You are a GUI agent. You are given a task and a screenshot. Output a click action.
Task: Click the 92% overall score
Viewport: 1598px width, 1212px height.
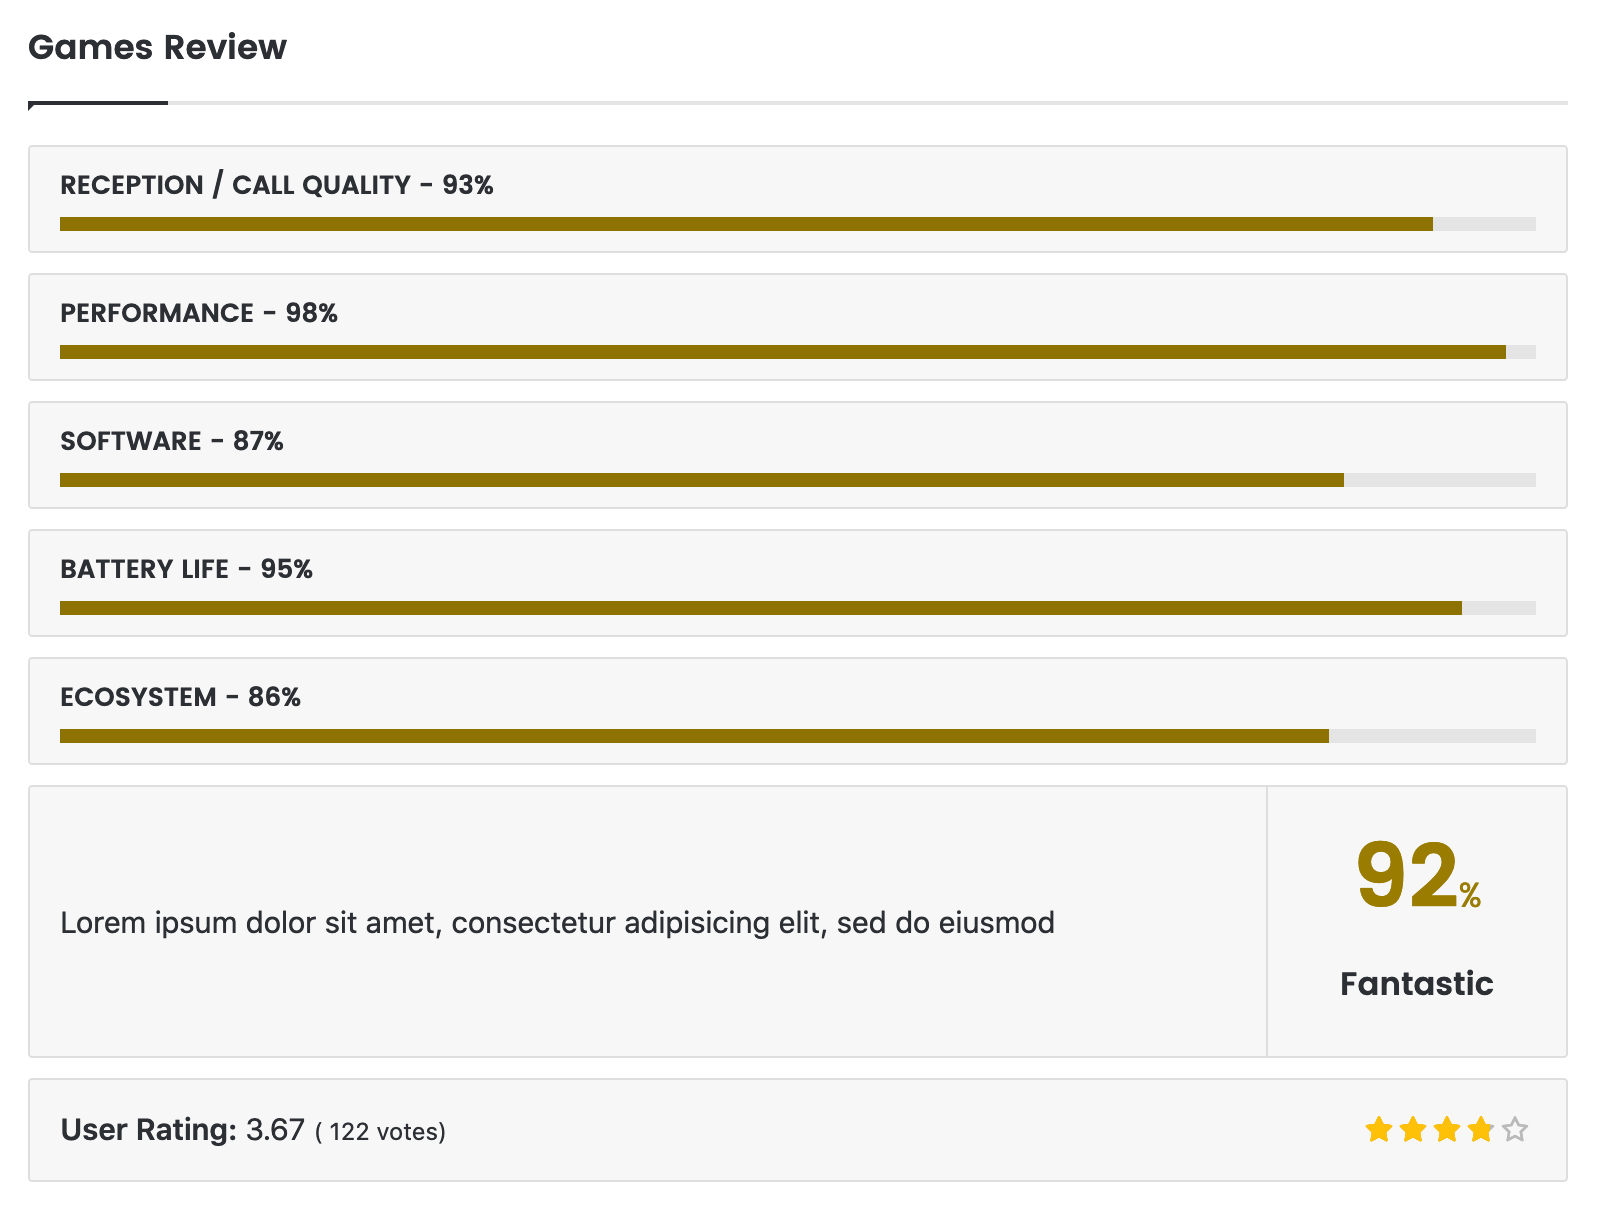pyautogui.click(x=1418, y=876)
